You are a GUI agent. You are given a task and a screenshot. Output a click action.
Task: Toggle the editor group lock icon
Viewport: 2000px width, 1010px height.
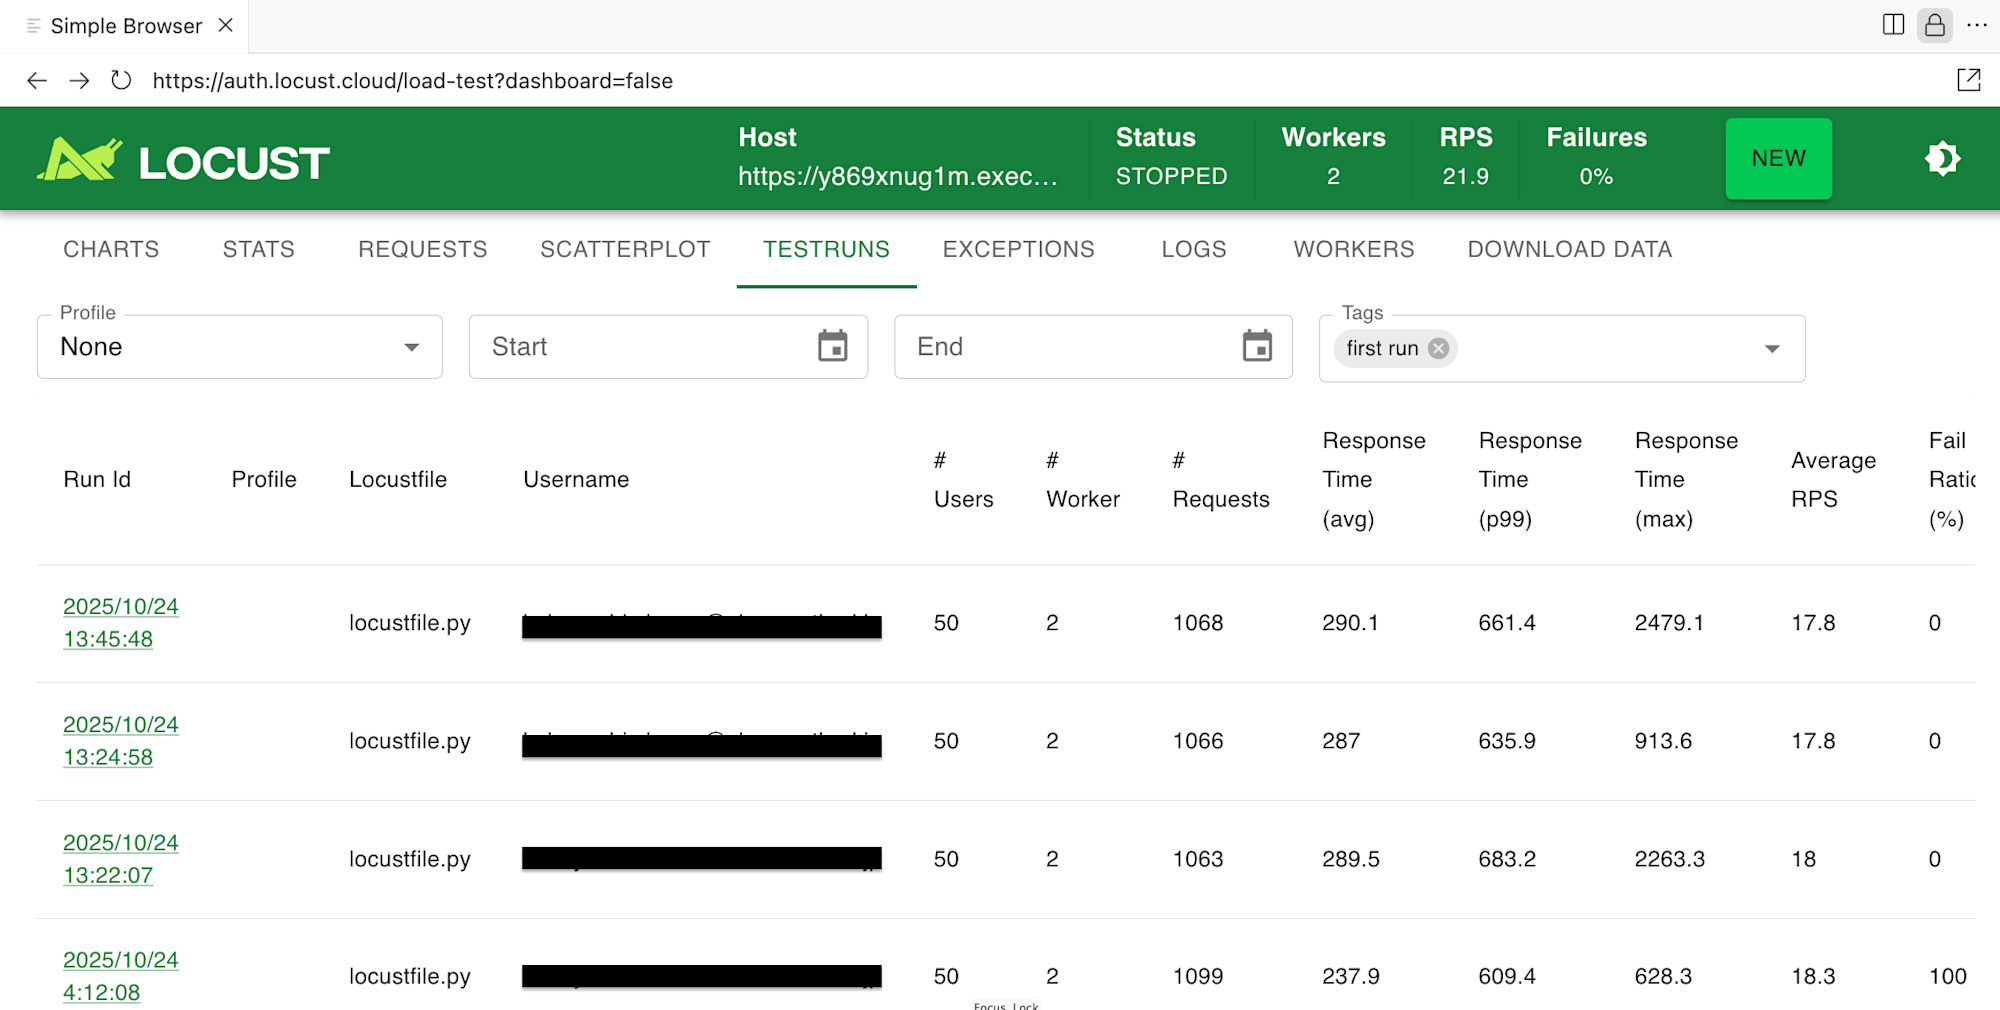pyautogui.click(x=1934, y=25)
